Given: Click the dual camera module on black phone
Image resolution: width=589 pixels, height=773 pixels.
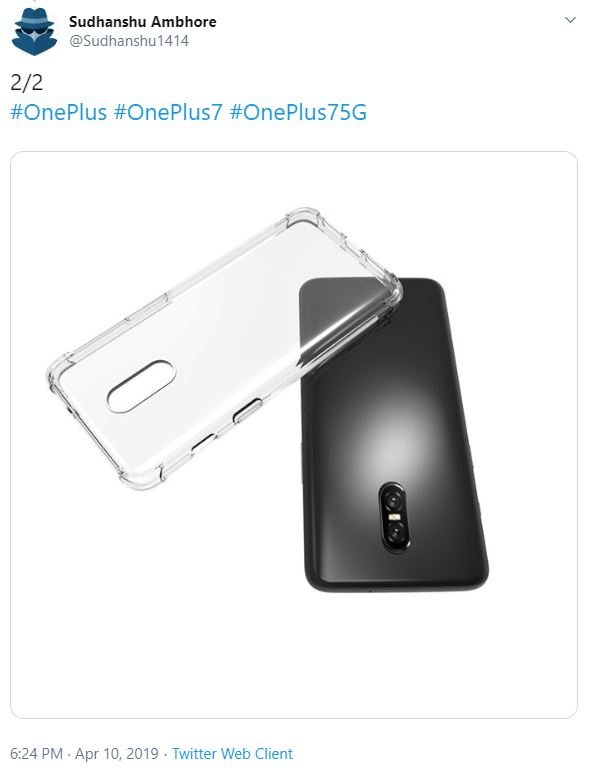Looking at the screenshot, I should tap(394, 517).
